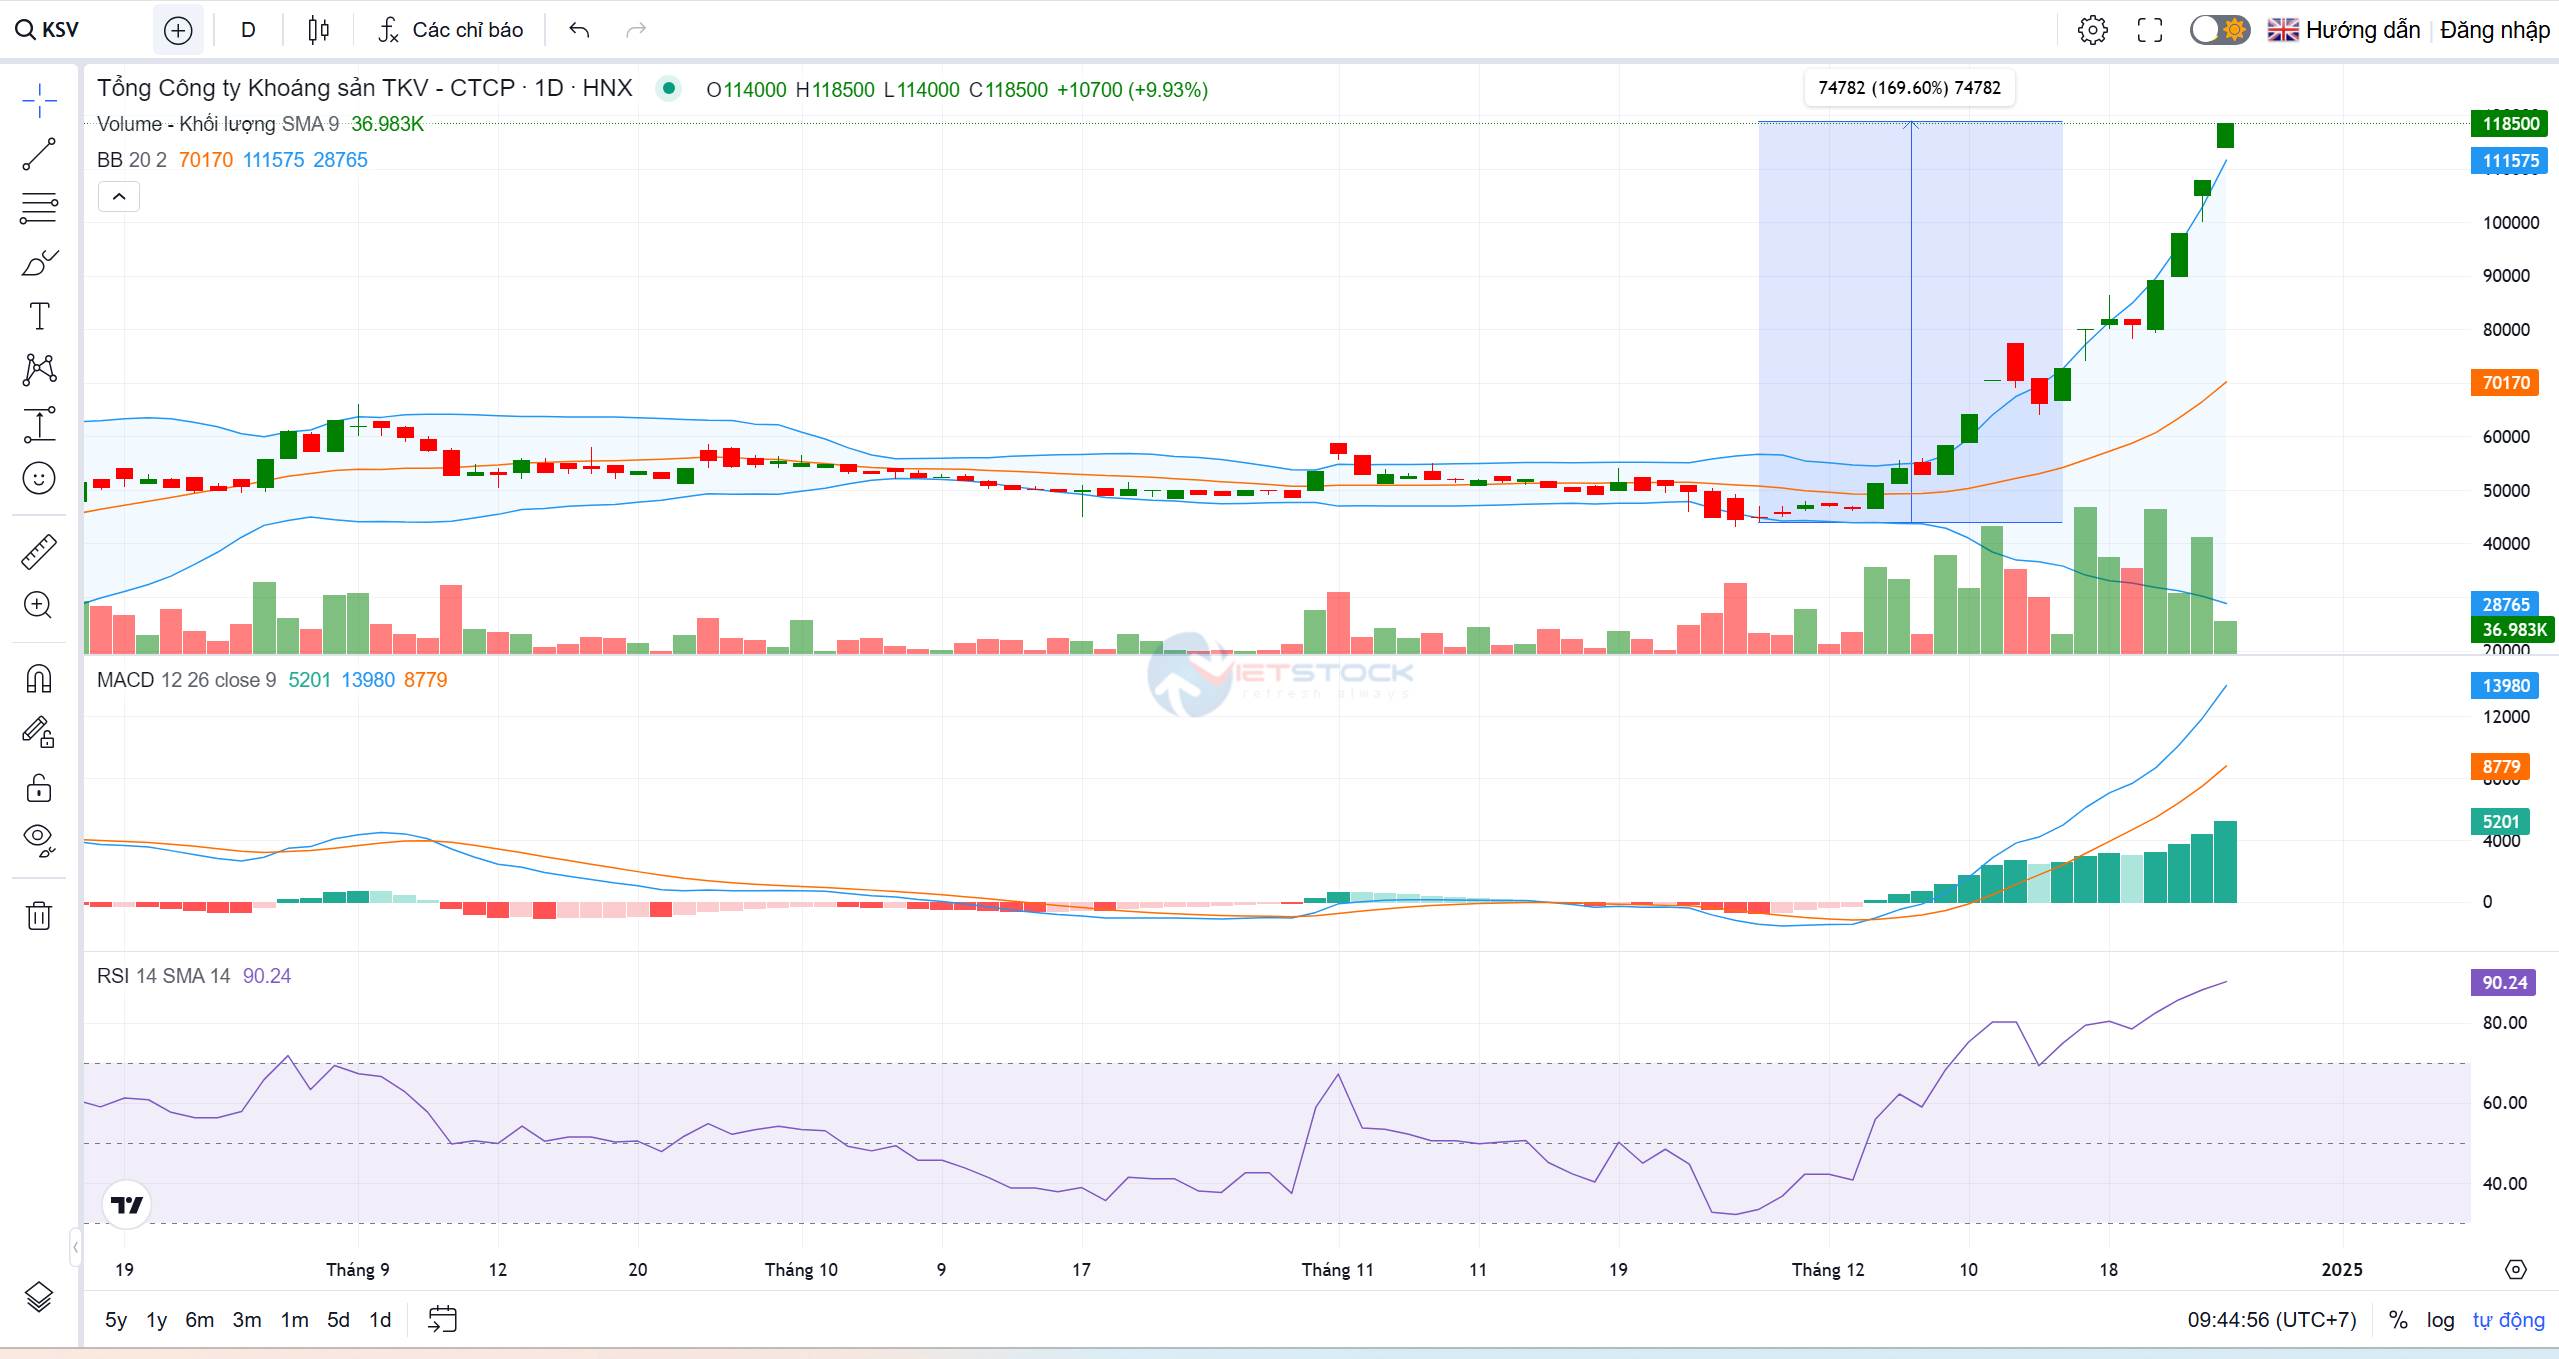Image resolution: width=2559 pixels, height=1359 pixels.
Task: Select the trend line drawing tool
Action: coord(39,155)
